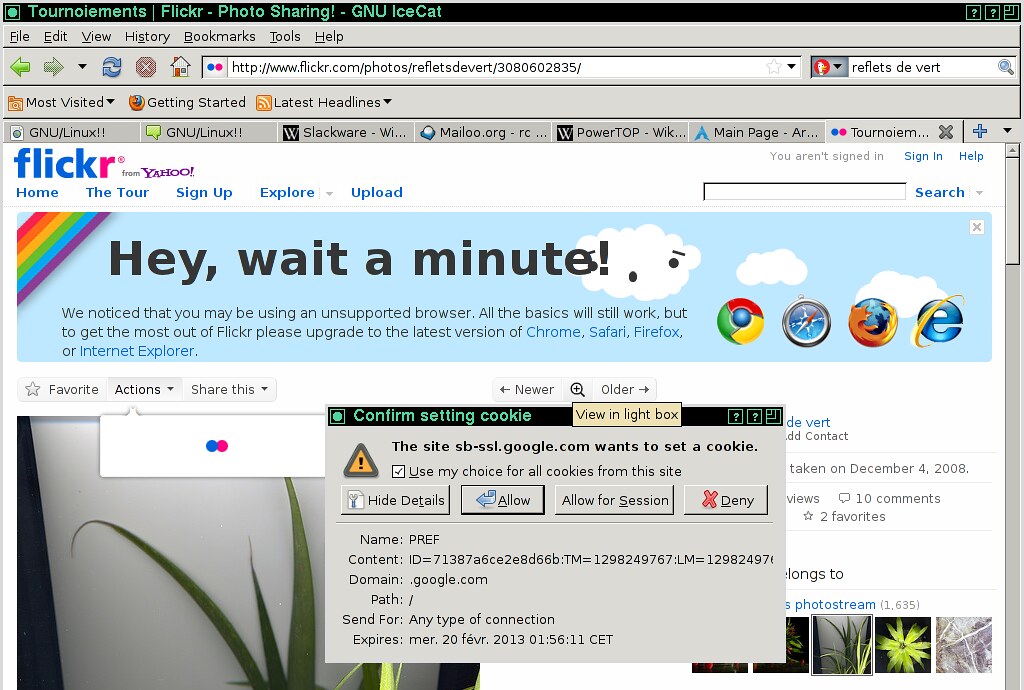Open the Share this dropdown

coord(229,389)
